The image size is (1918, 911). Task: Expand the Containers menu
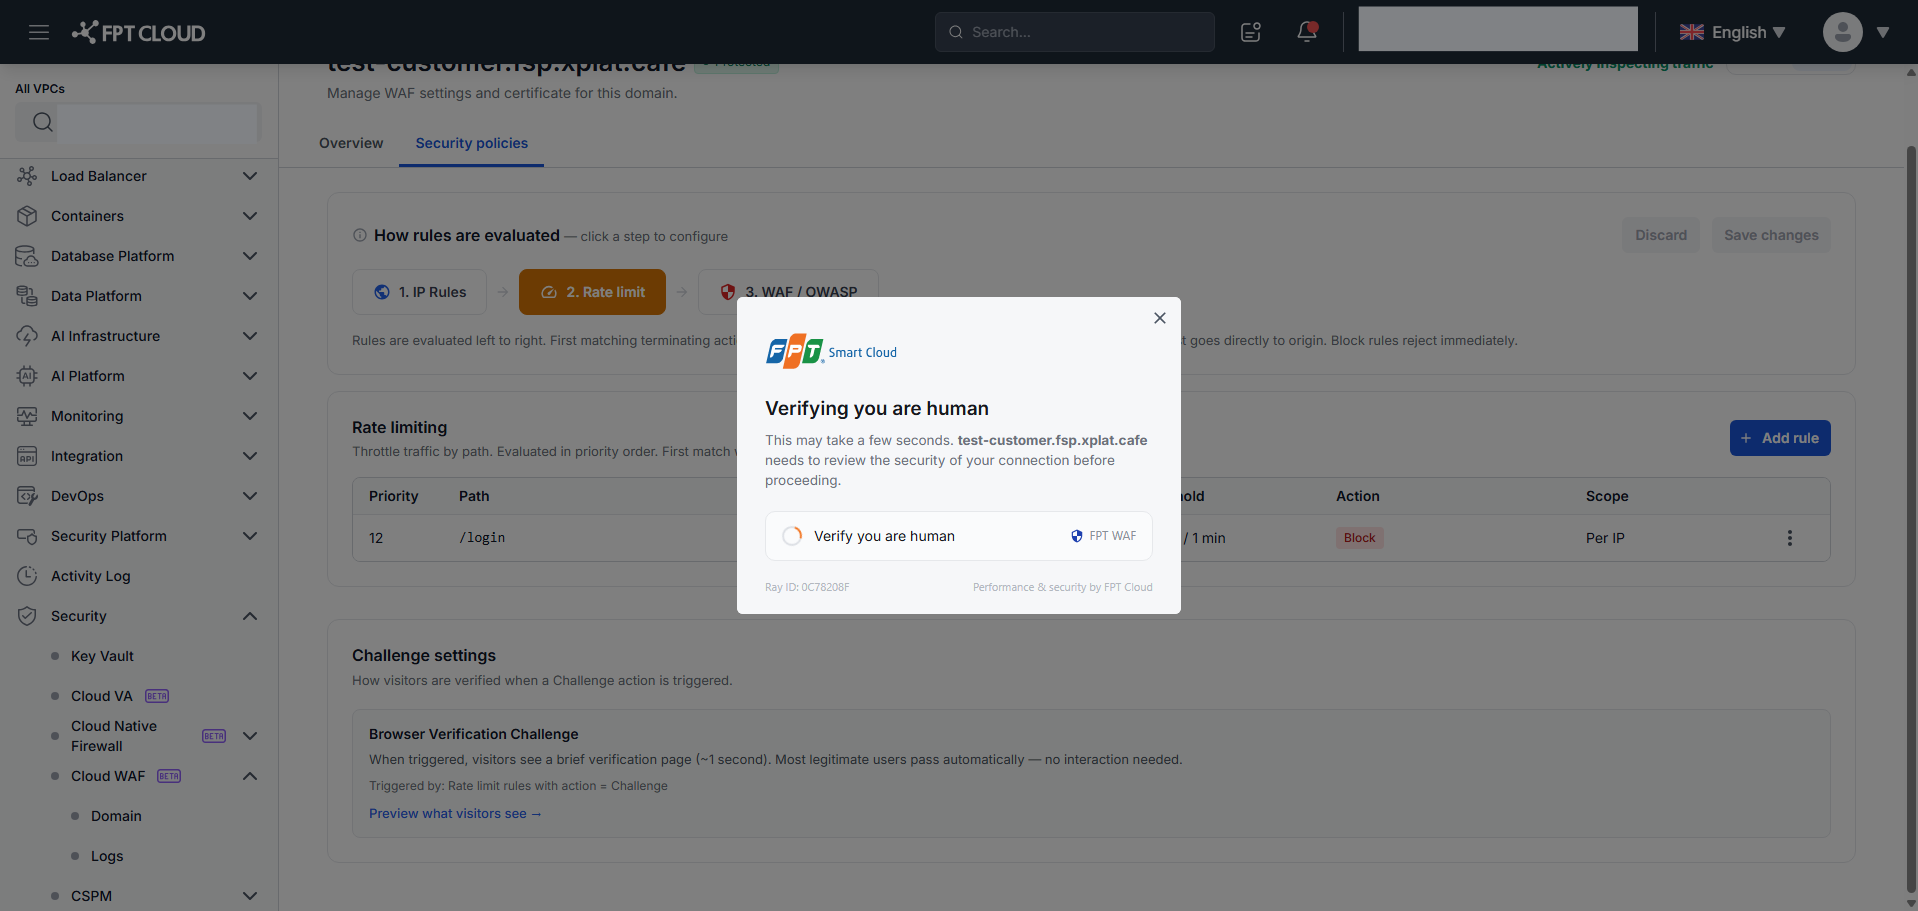coord(250,216)
